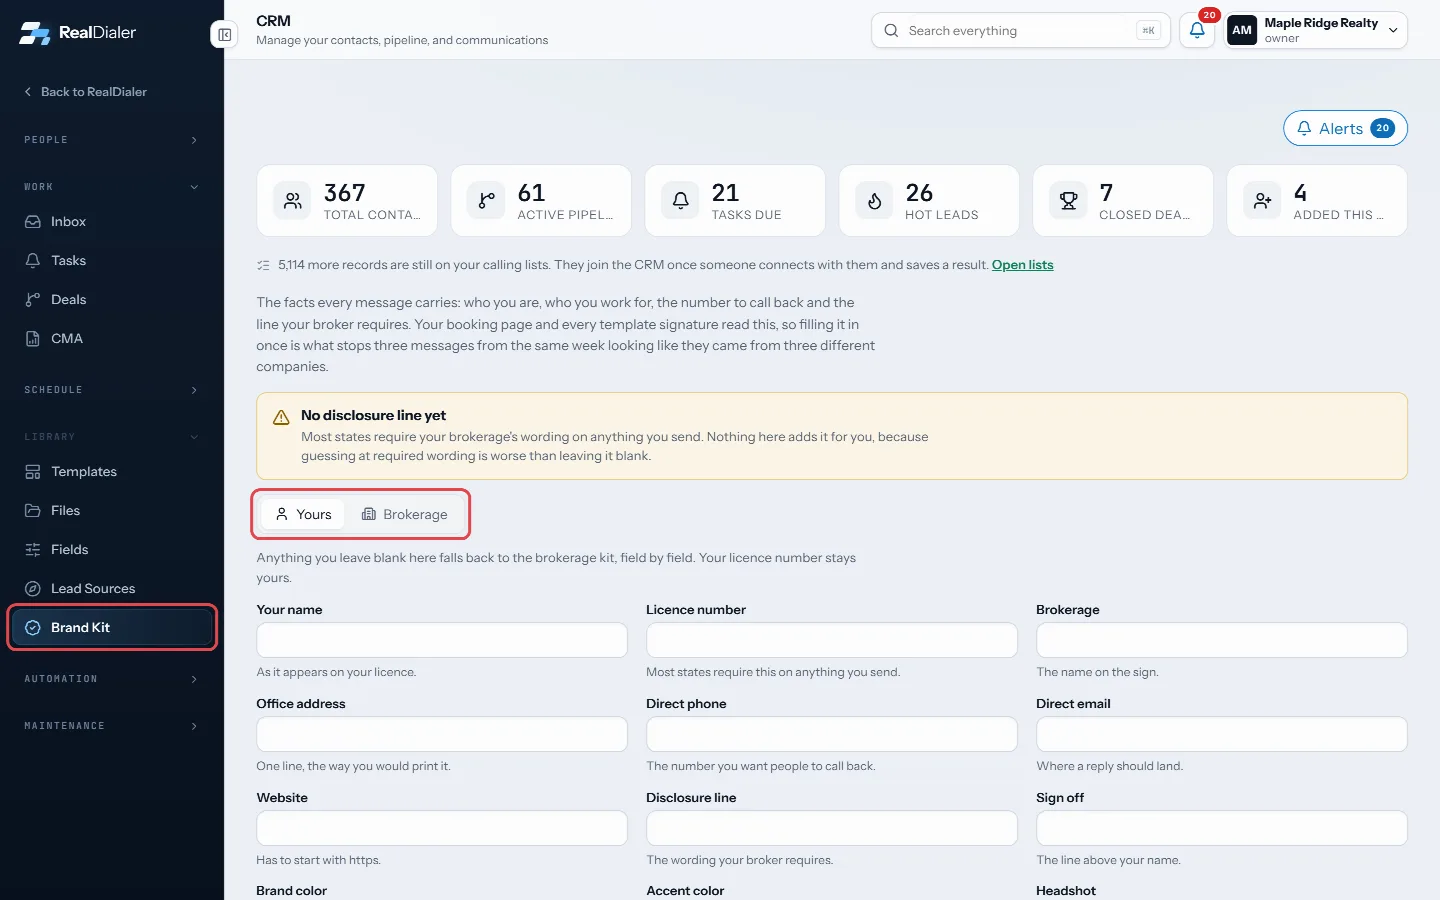This screenshot has width=1440, height=900.
Task: Click the Fields sliders icon in sidebar
Action: click(x=33, y=550)
